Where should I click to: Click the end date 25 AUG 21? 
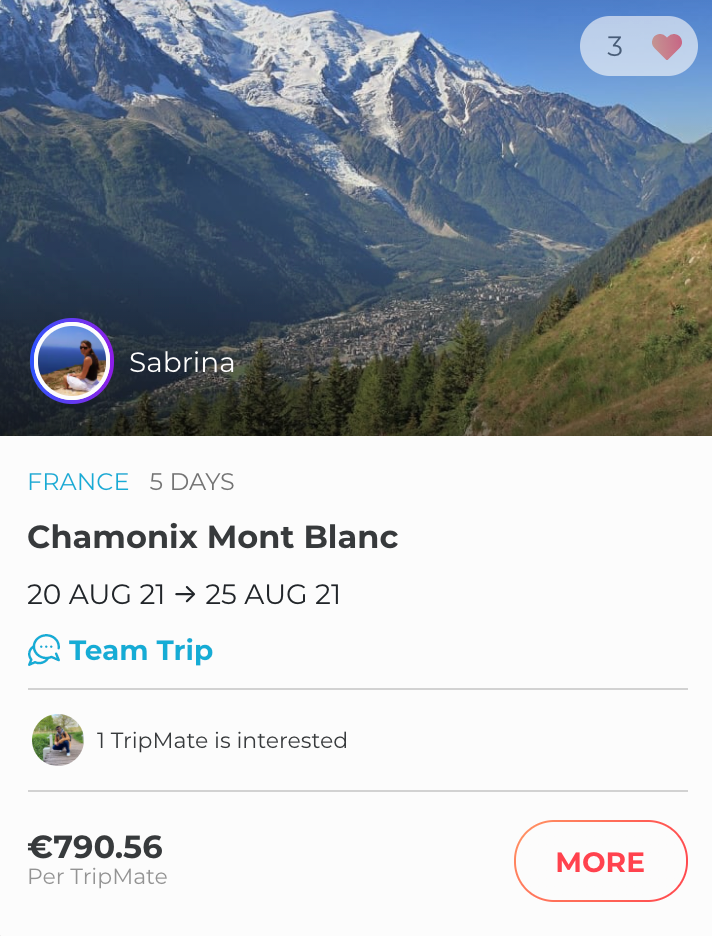[273, 595]
